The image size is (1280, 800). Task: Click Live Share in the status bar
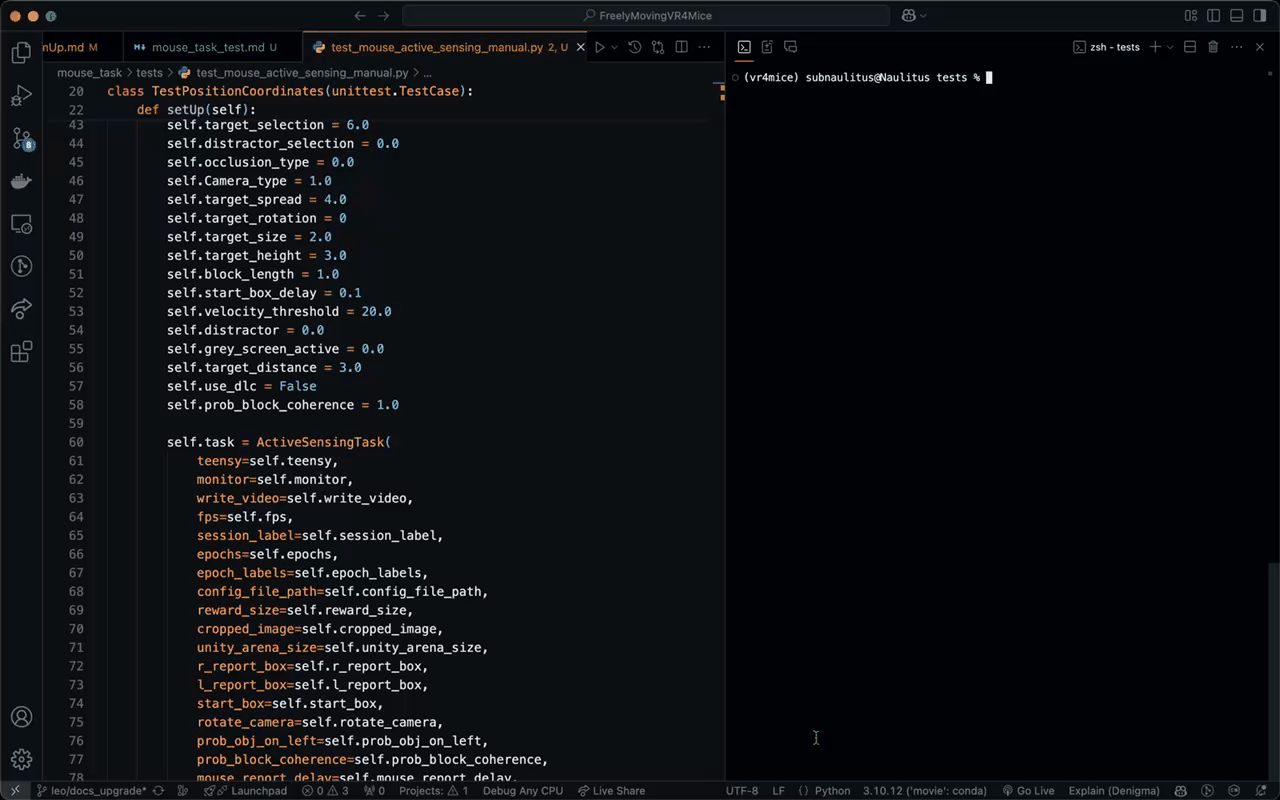click(611, 791)
